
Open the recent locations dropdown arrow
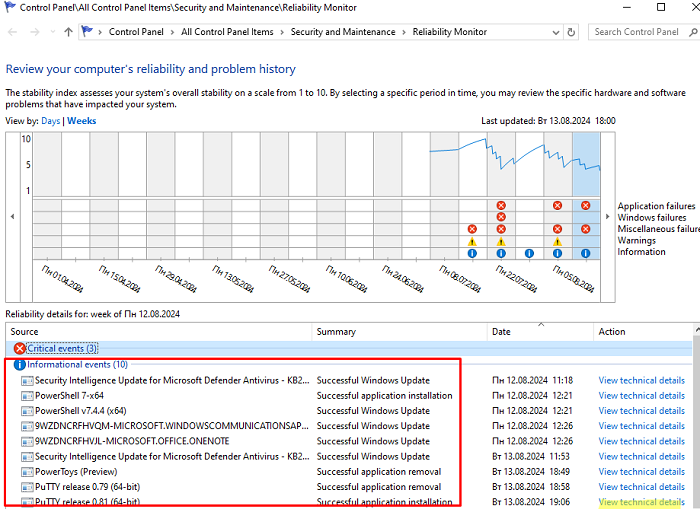pyautogui.click(x=53, y=32)
